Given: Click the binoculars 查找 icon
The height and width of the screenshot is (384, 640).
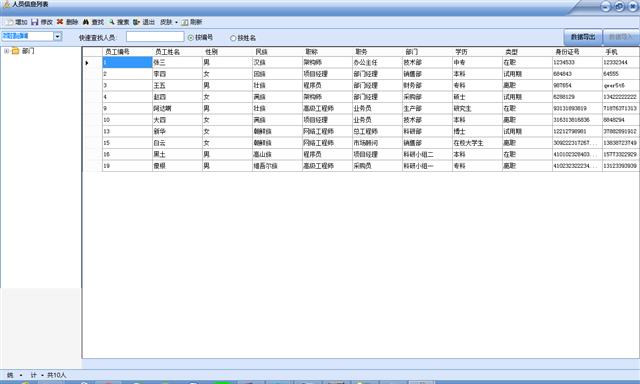Looking at the screenshot, I should tap(86, 22).
